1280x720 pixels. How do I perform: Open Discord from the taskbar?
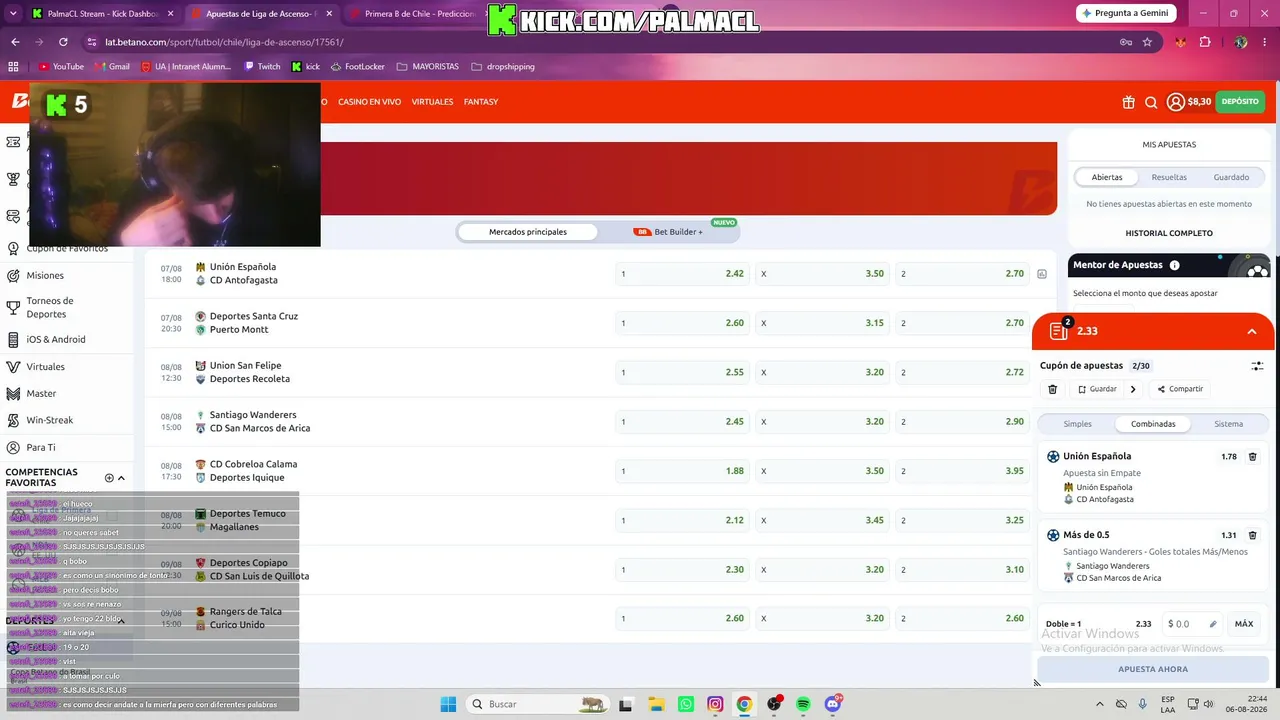pyautogui.click(x=834, y=704)
